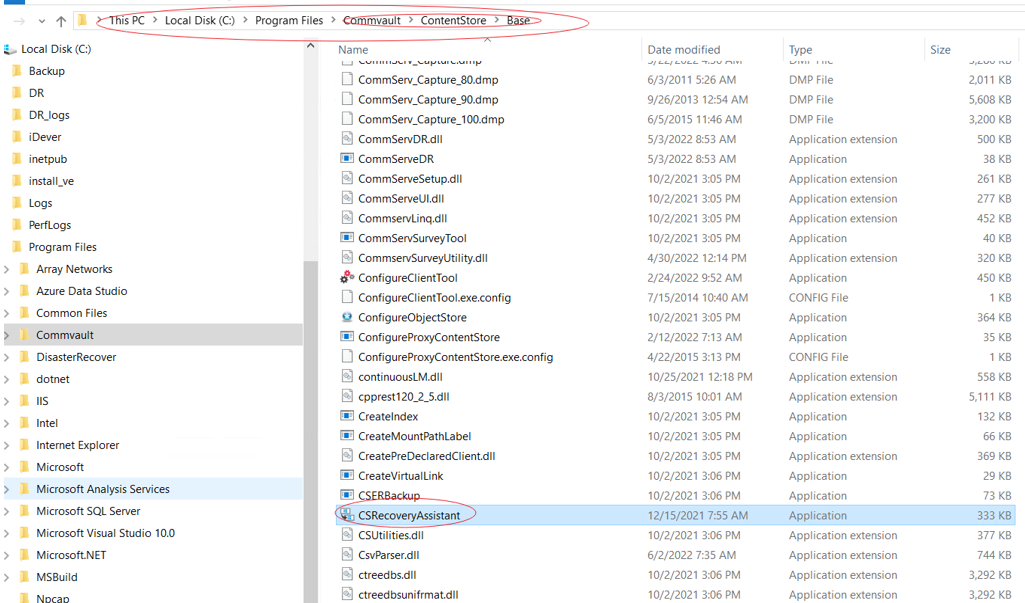
Task: Click the CommServ_Capture_90.dmp file icon
Action: 347,100
